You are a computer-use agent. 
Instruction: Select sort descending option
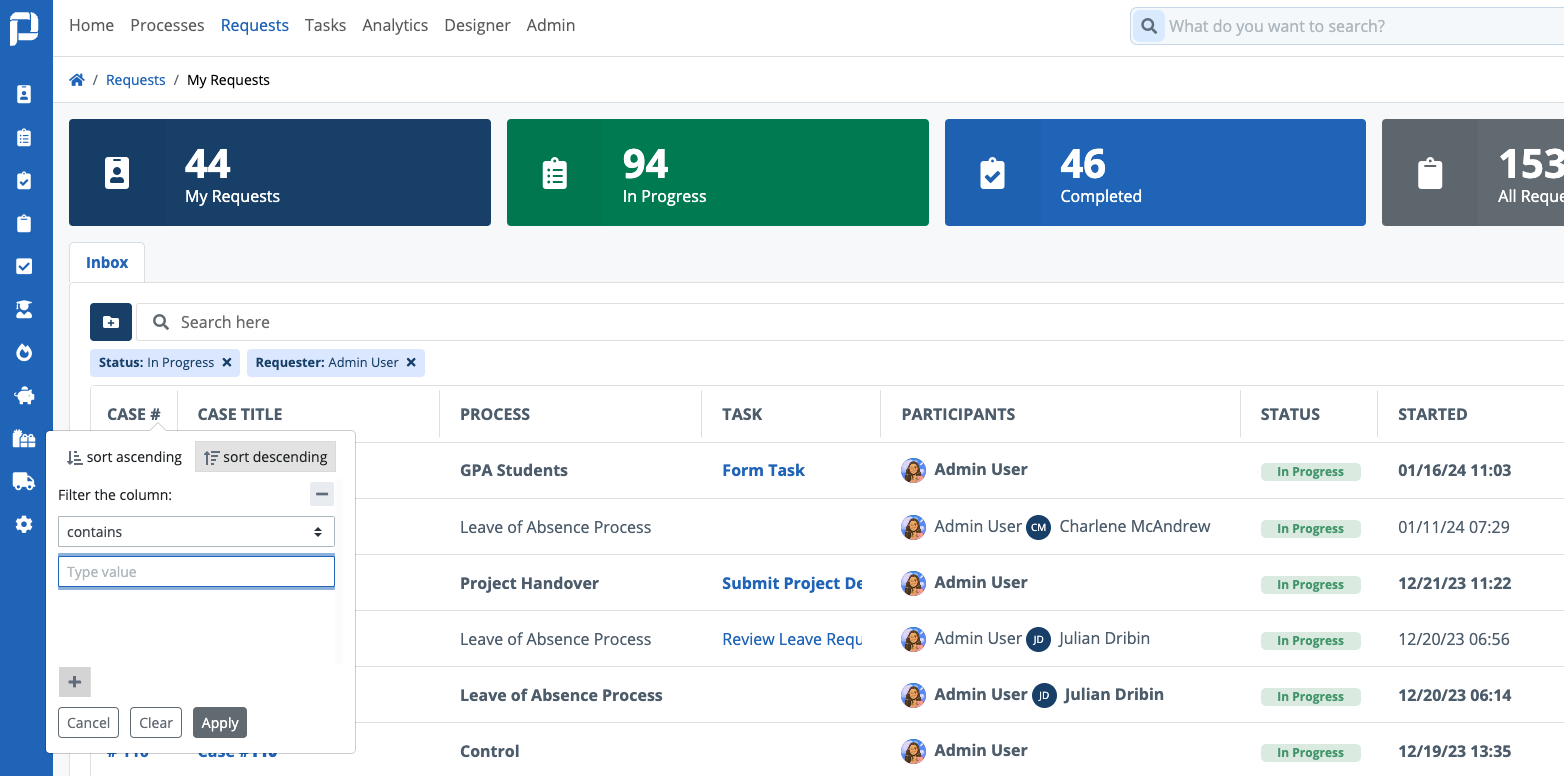coord(265,457)
